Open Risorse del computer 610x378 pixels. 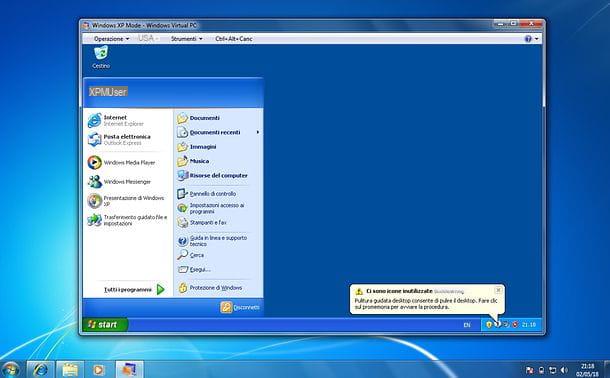pyautogui.click(x=212, y=175)
